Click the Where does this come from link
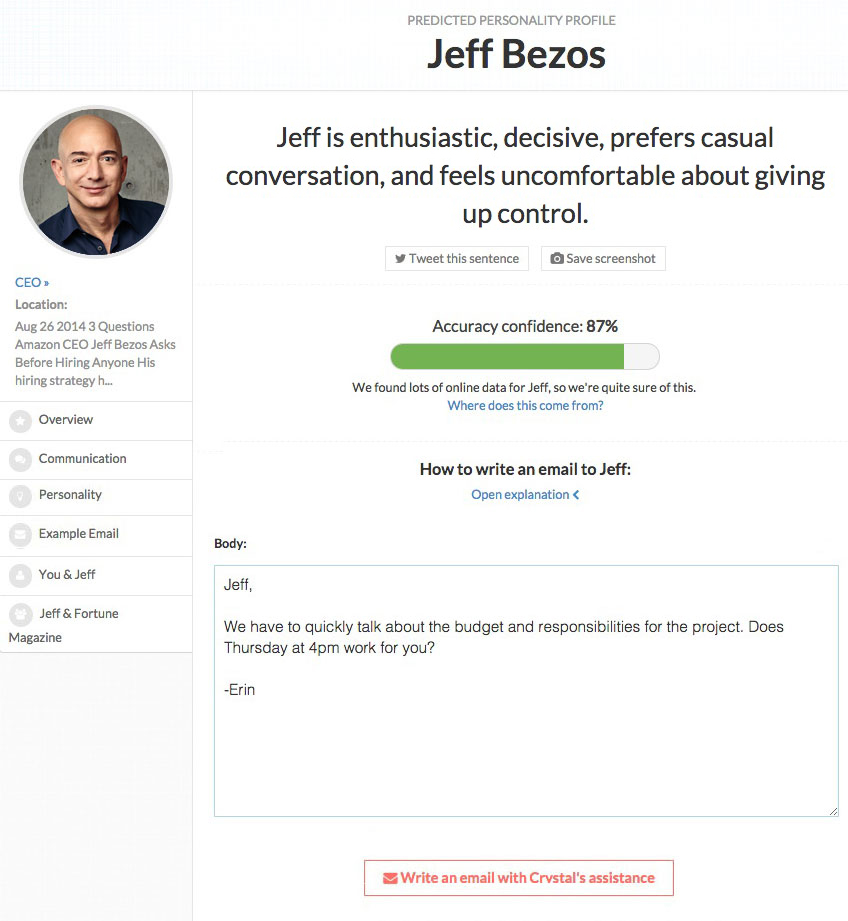The height and width of the screenshot is (921, 848). pyautogui.click(x=525, y=405)
